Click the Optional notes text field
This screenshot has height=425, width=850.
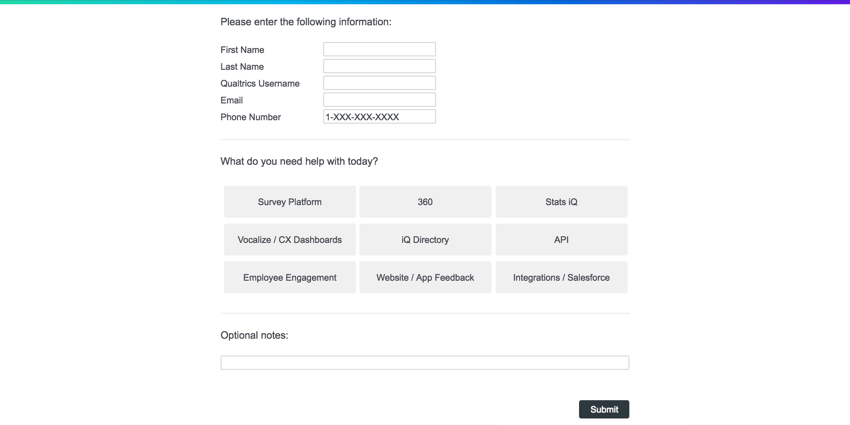pyautogui.click(x=424, y=363)
